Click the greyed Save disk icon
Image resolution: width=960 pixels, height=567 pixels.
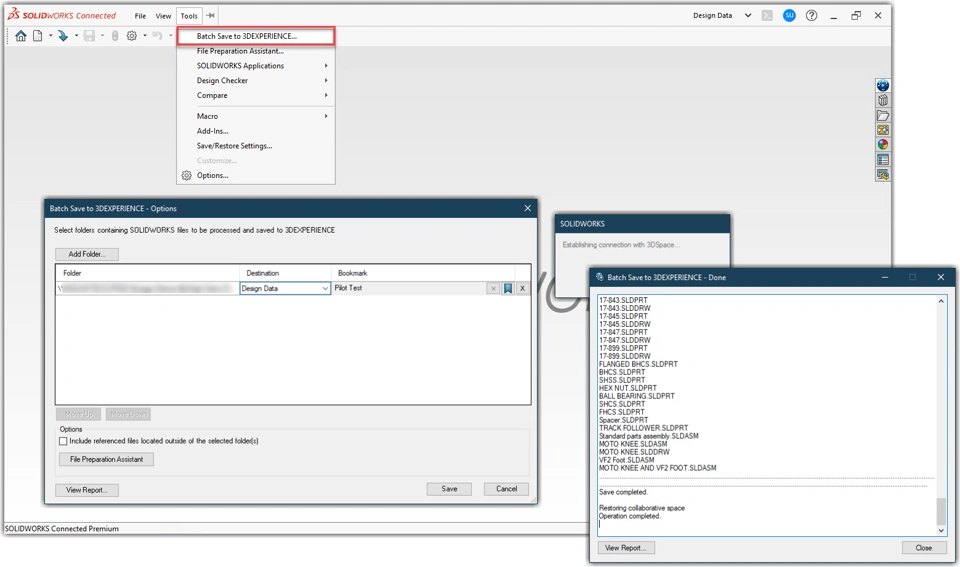pyautogui.click(x=89, y=36)
